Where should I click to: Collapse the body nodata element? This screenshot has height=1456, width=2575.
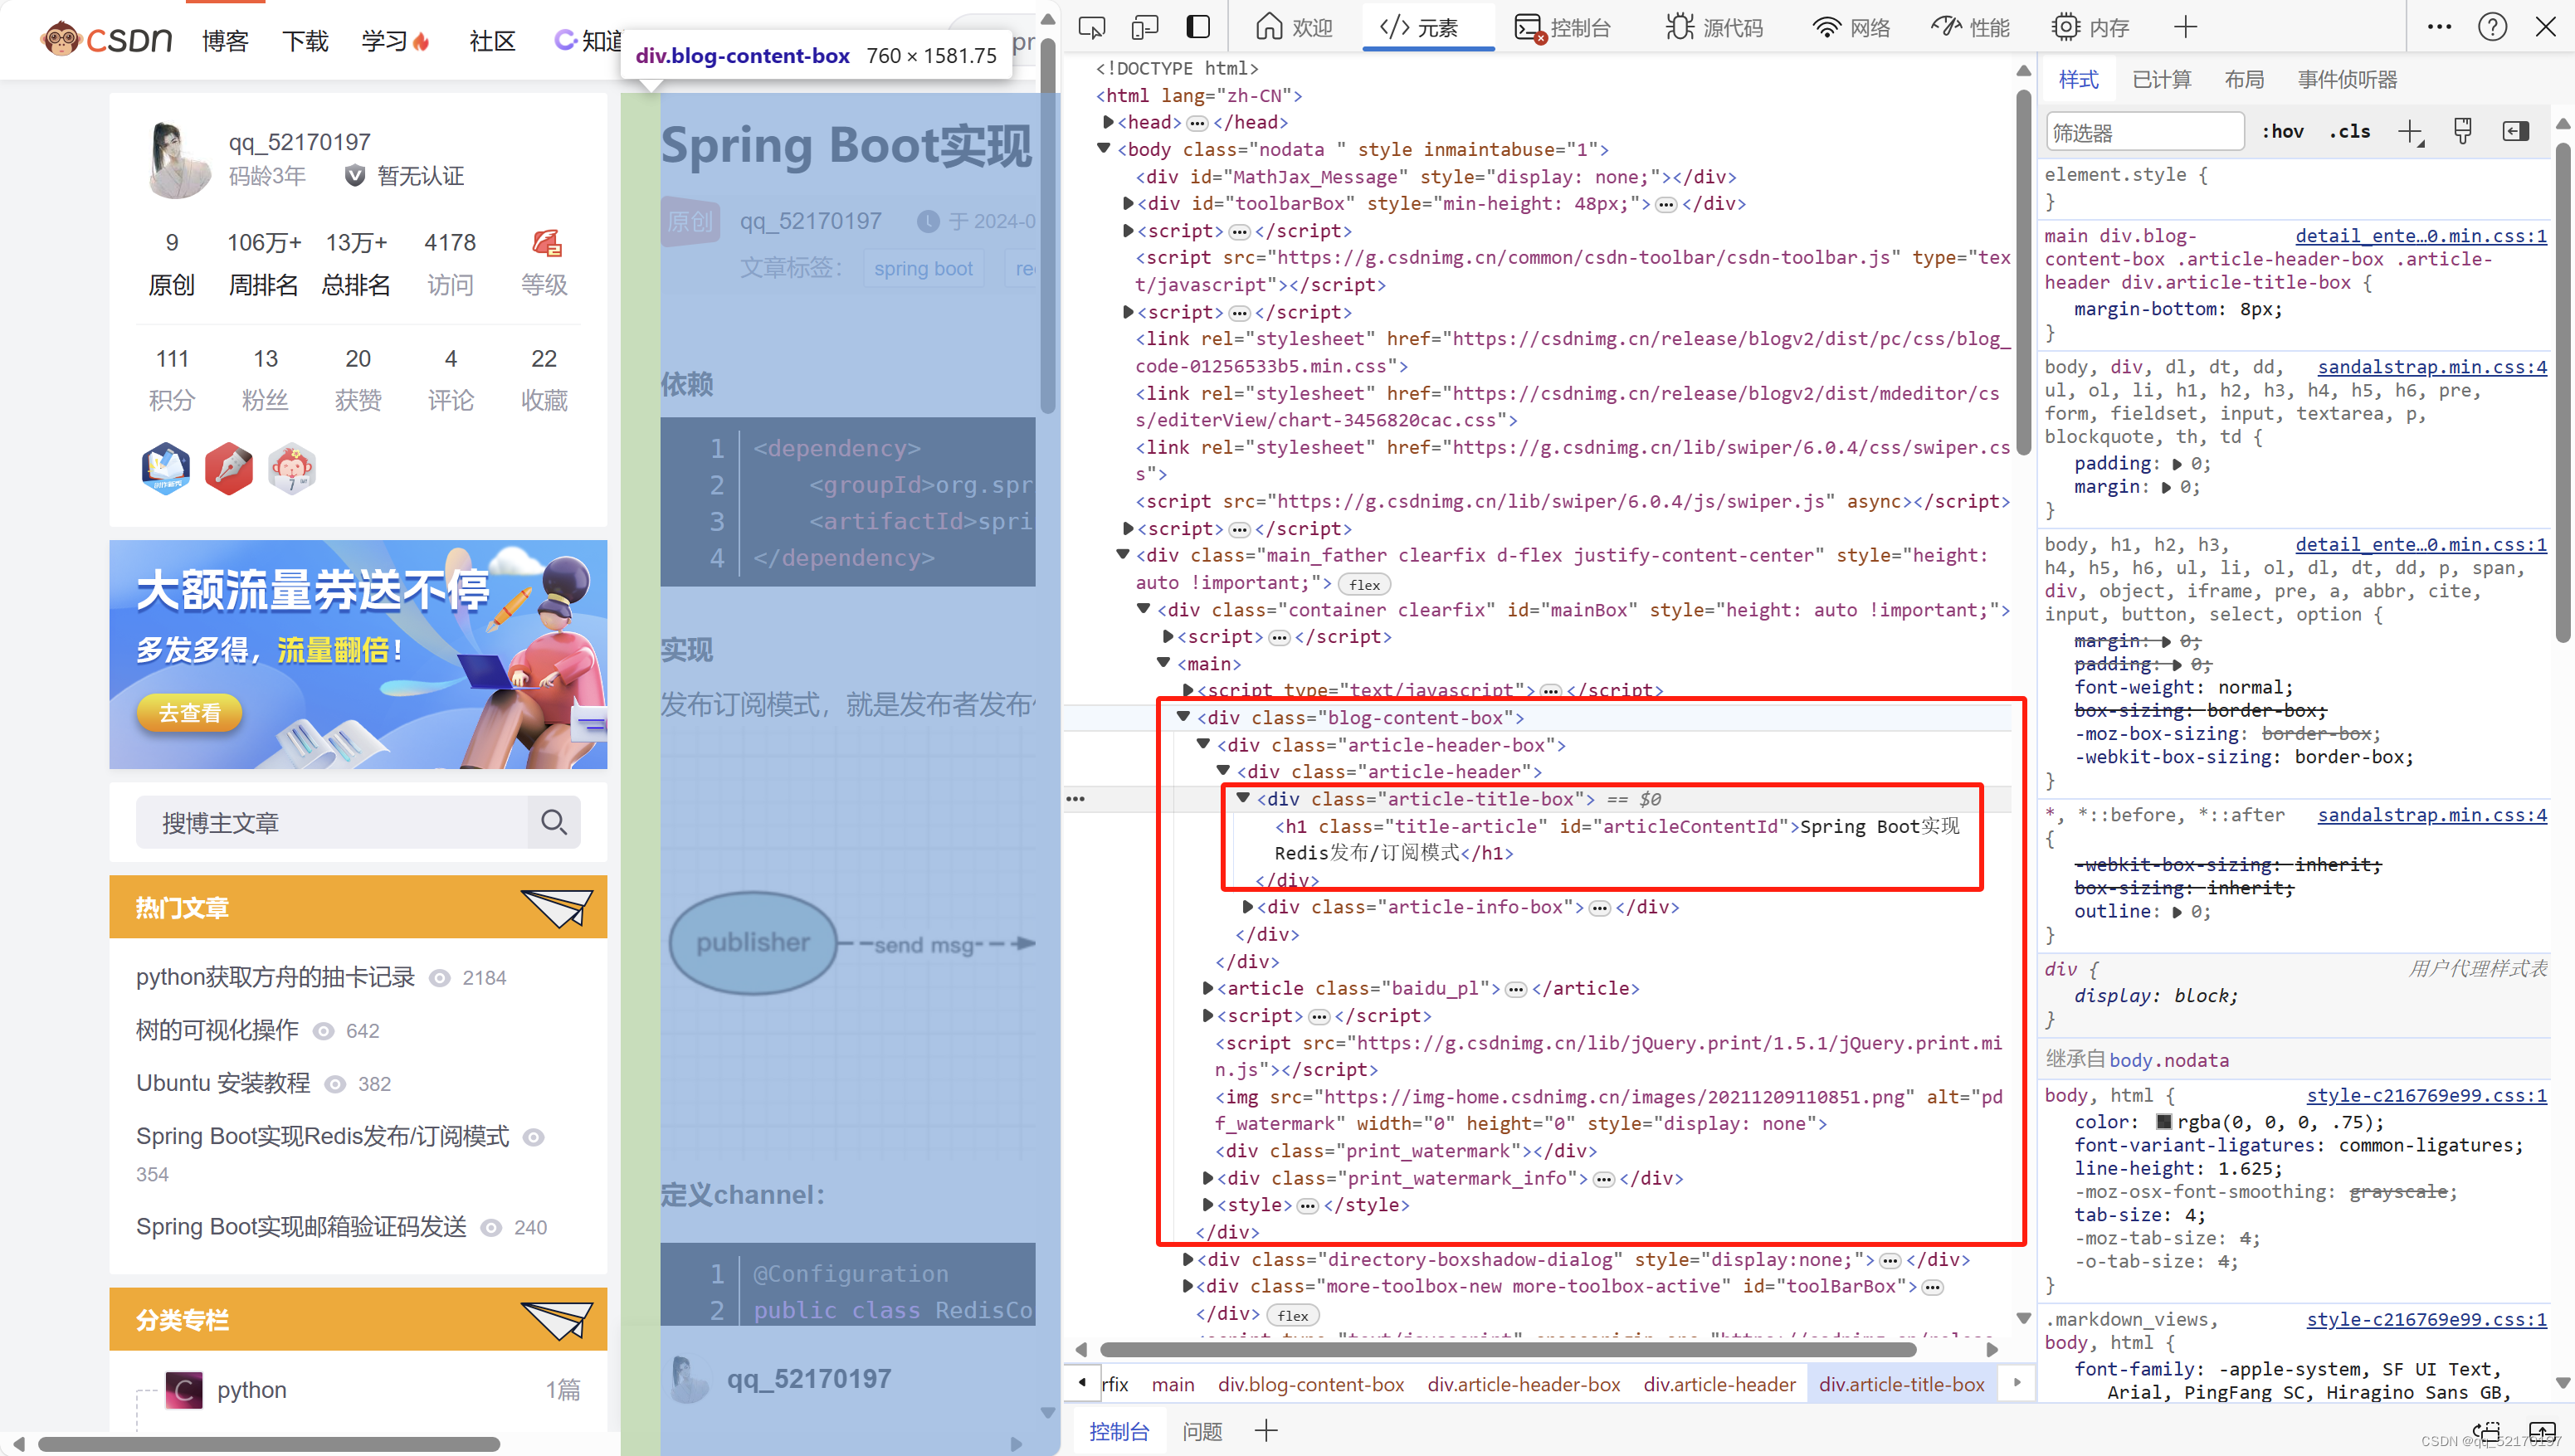point(1104,149)
